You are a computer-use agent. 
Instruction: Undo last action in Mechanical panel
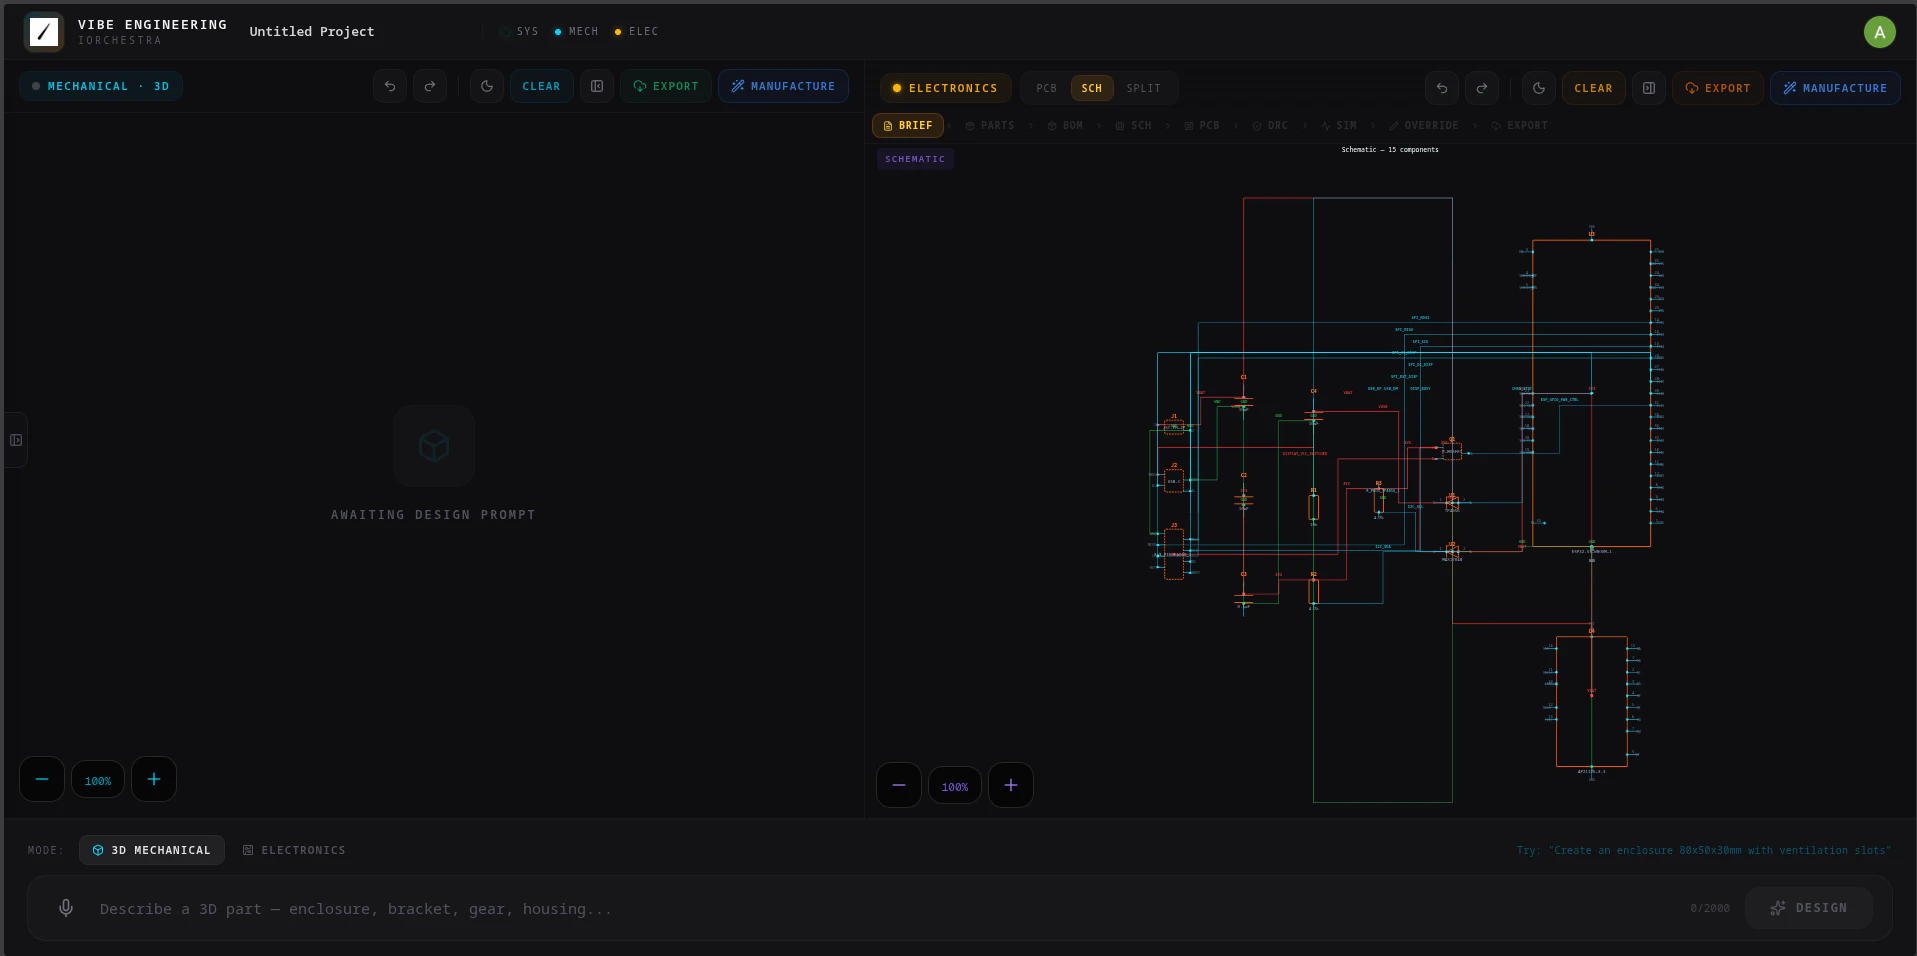pos(390,86)
